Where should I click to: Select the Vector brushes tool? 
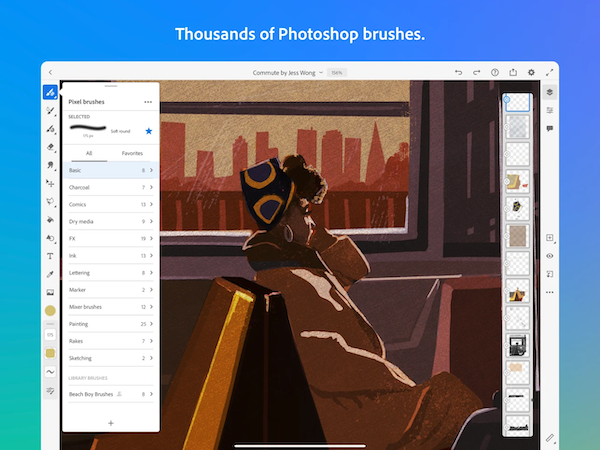point(50,129)
